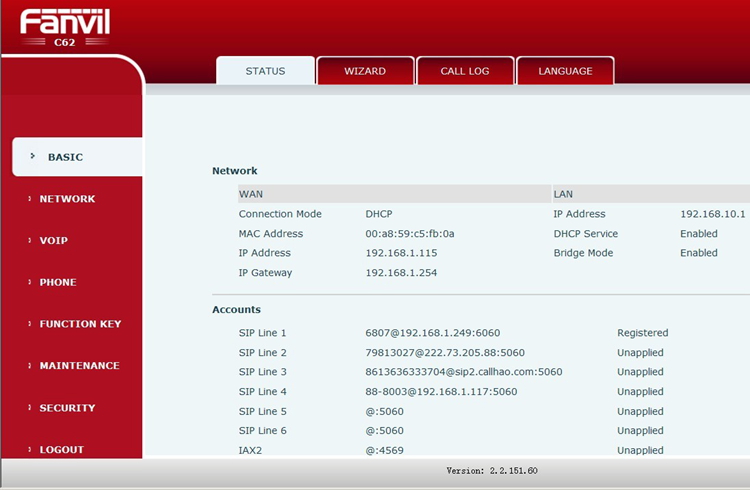Click the arrow icon beside MAINTENANCE
750x490 pixels.
pyautogui.click(x=30, y=366)
